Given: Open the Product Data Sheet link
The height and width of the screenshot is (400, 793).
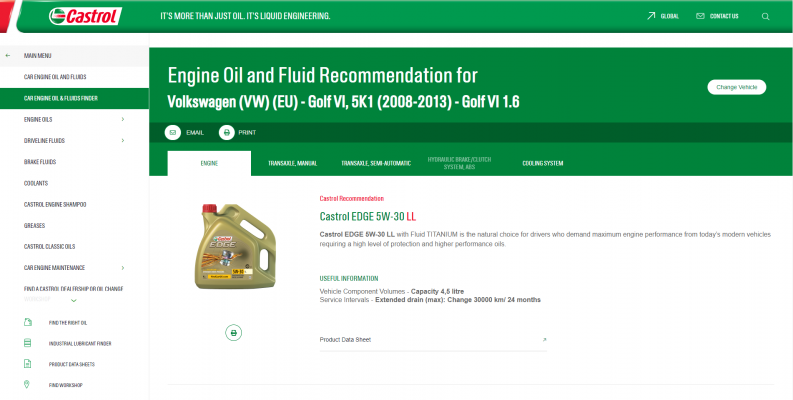Looking at the screenshot, I should (x=433, y=340).
